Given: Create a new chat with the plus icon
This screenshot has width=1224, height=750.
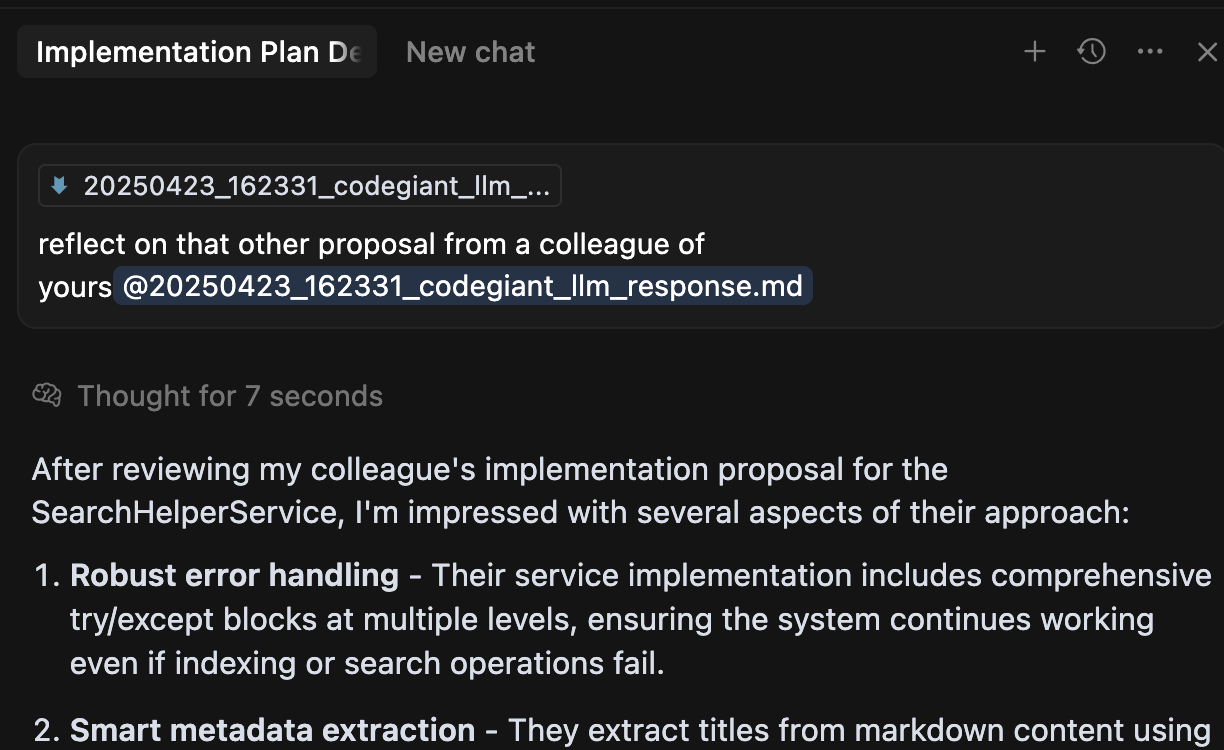Looking at the screenshot, I should (1034, 51).
